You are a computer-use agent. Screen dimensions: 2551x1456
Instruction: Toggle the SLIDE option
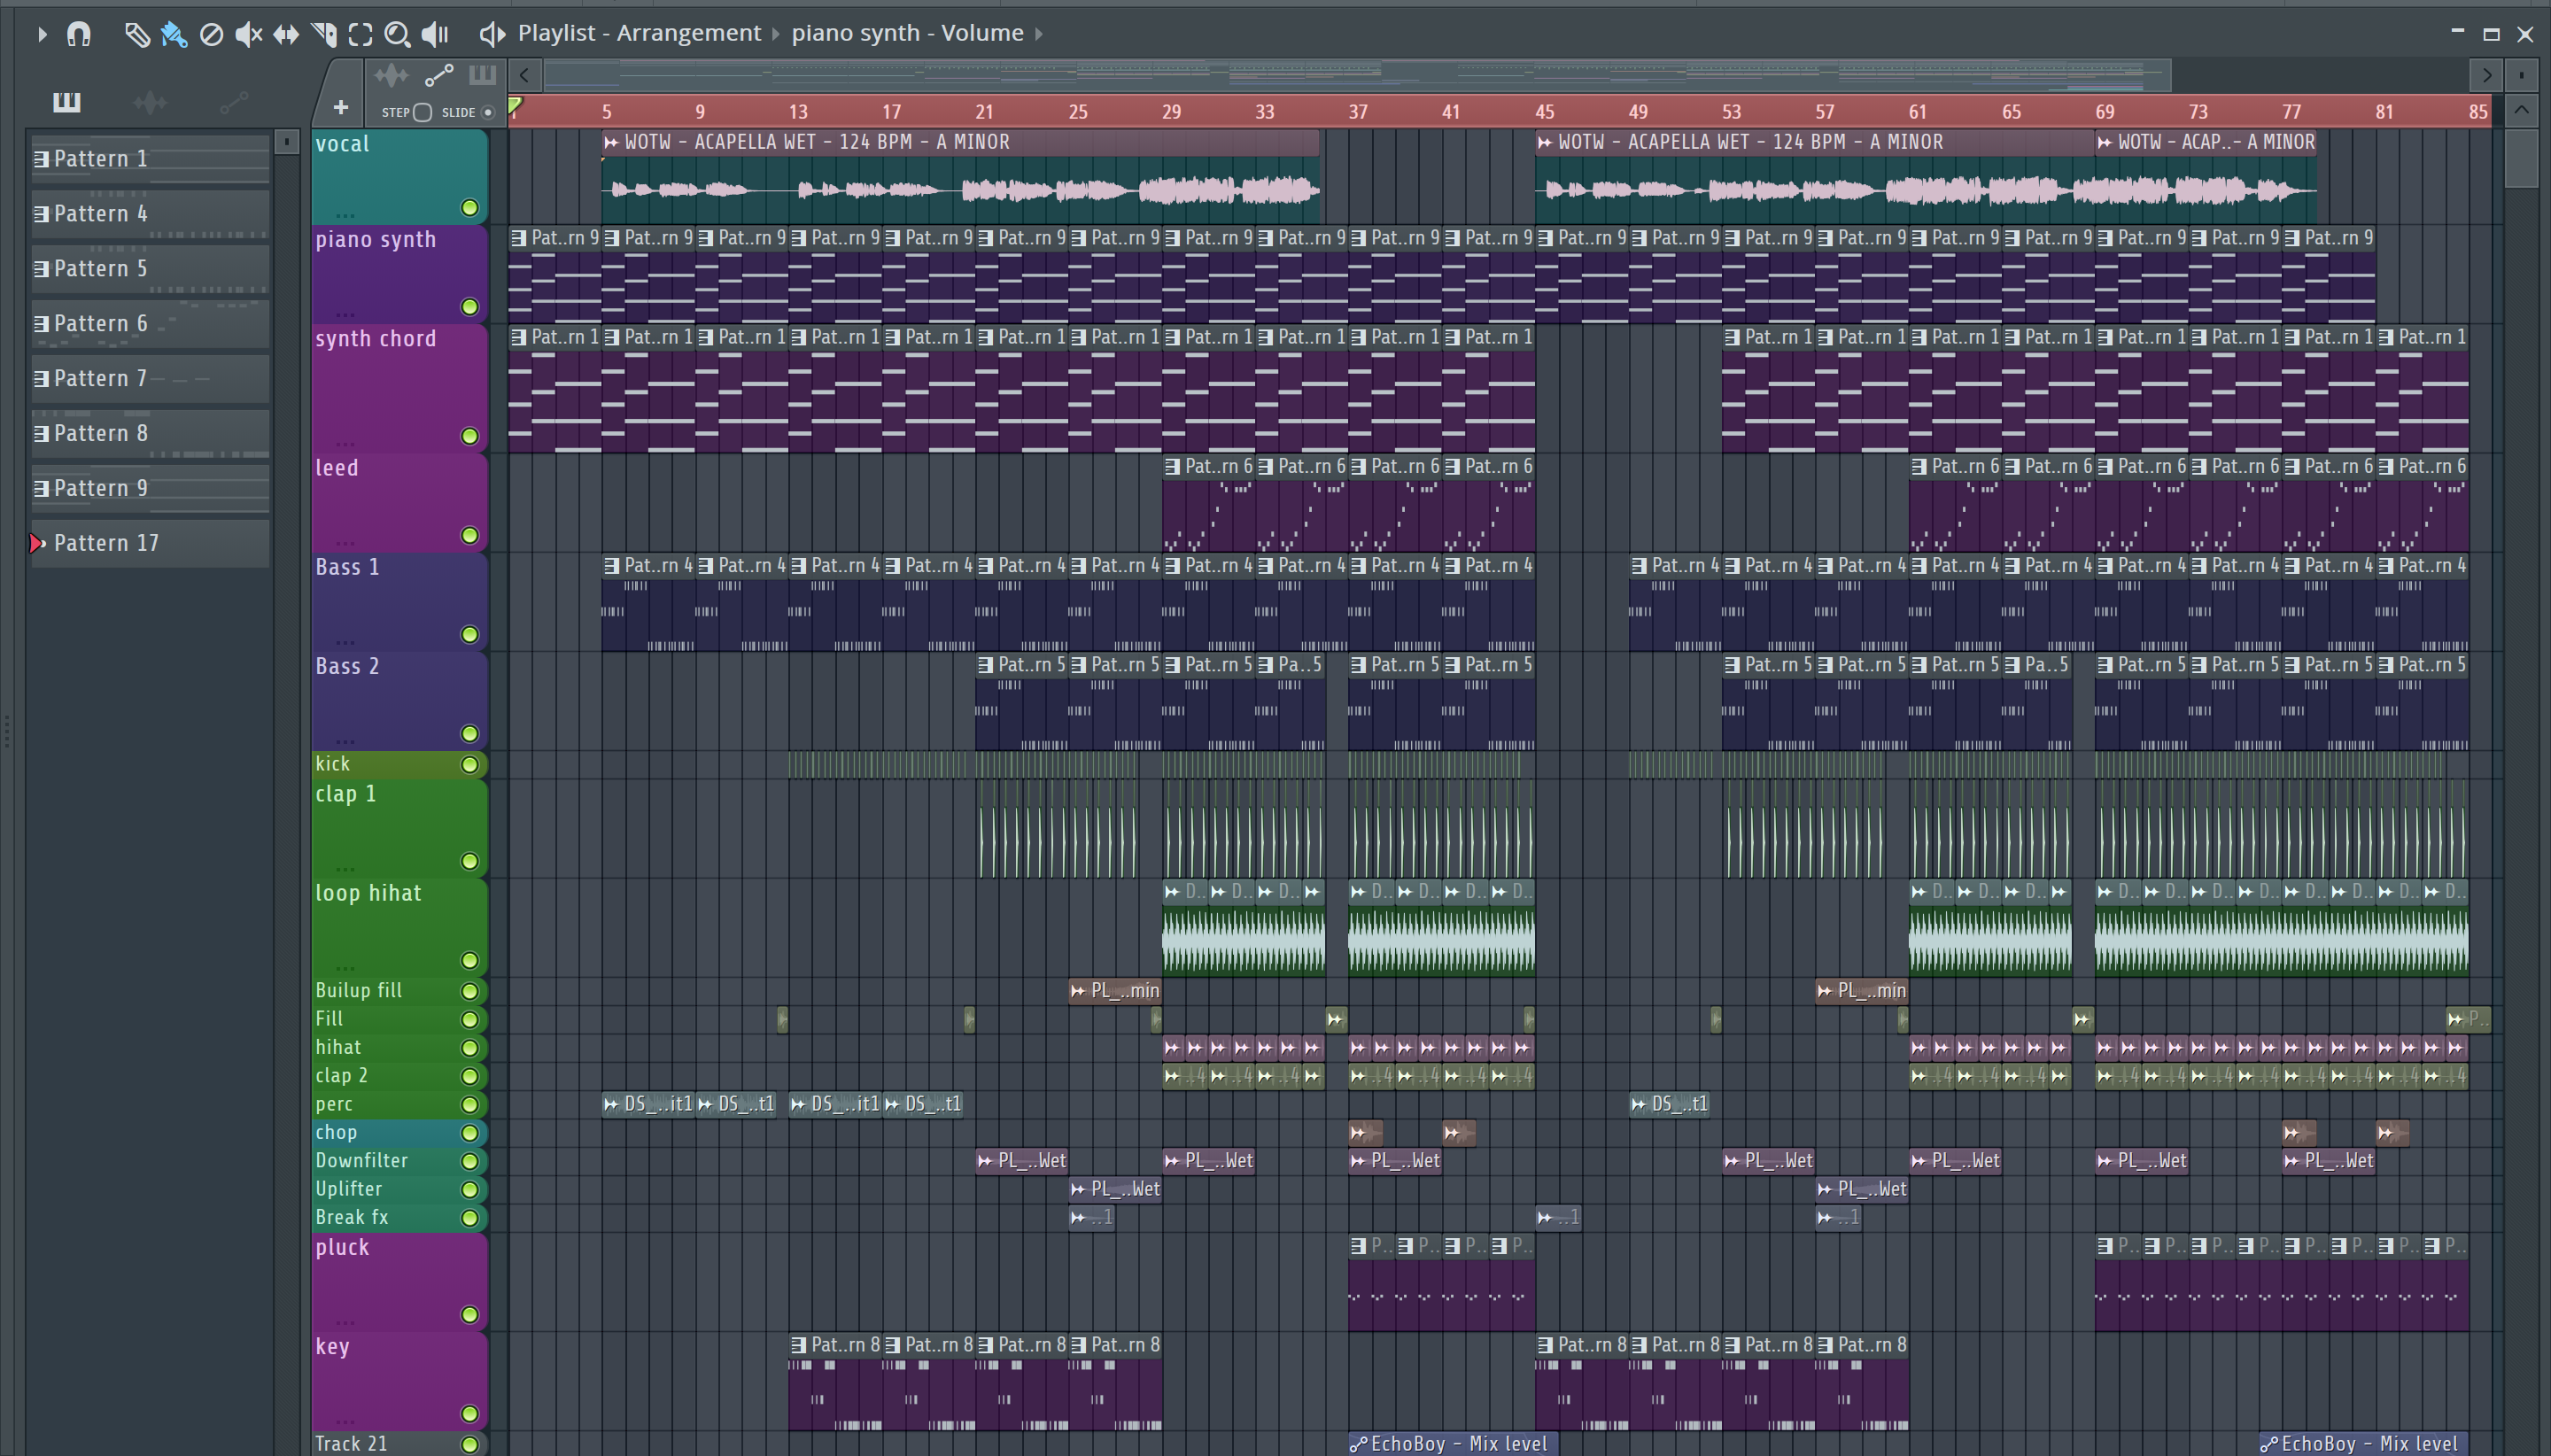(x=488, y=112)
